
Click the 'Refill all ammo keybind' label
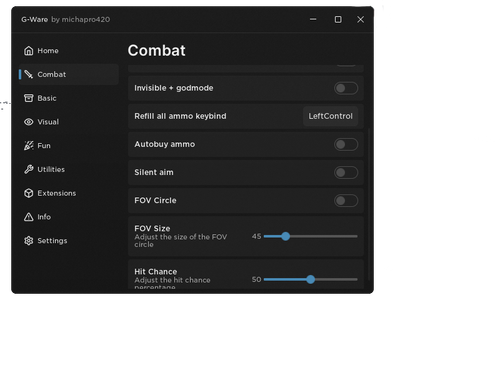point(180,116)
